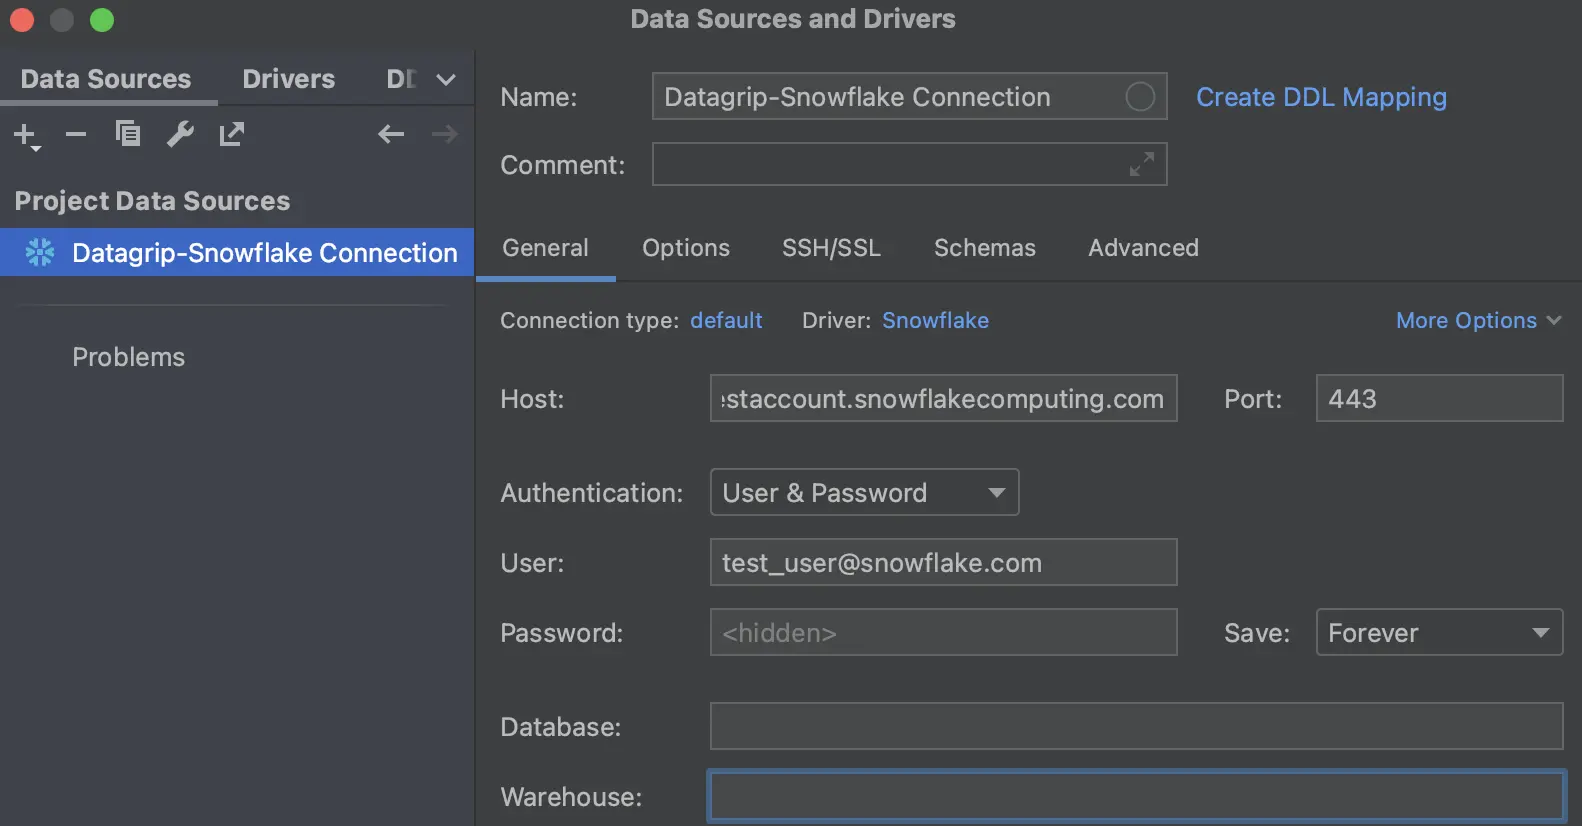Open the General tab

(545, 248)
